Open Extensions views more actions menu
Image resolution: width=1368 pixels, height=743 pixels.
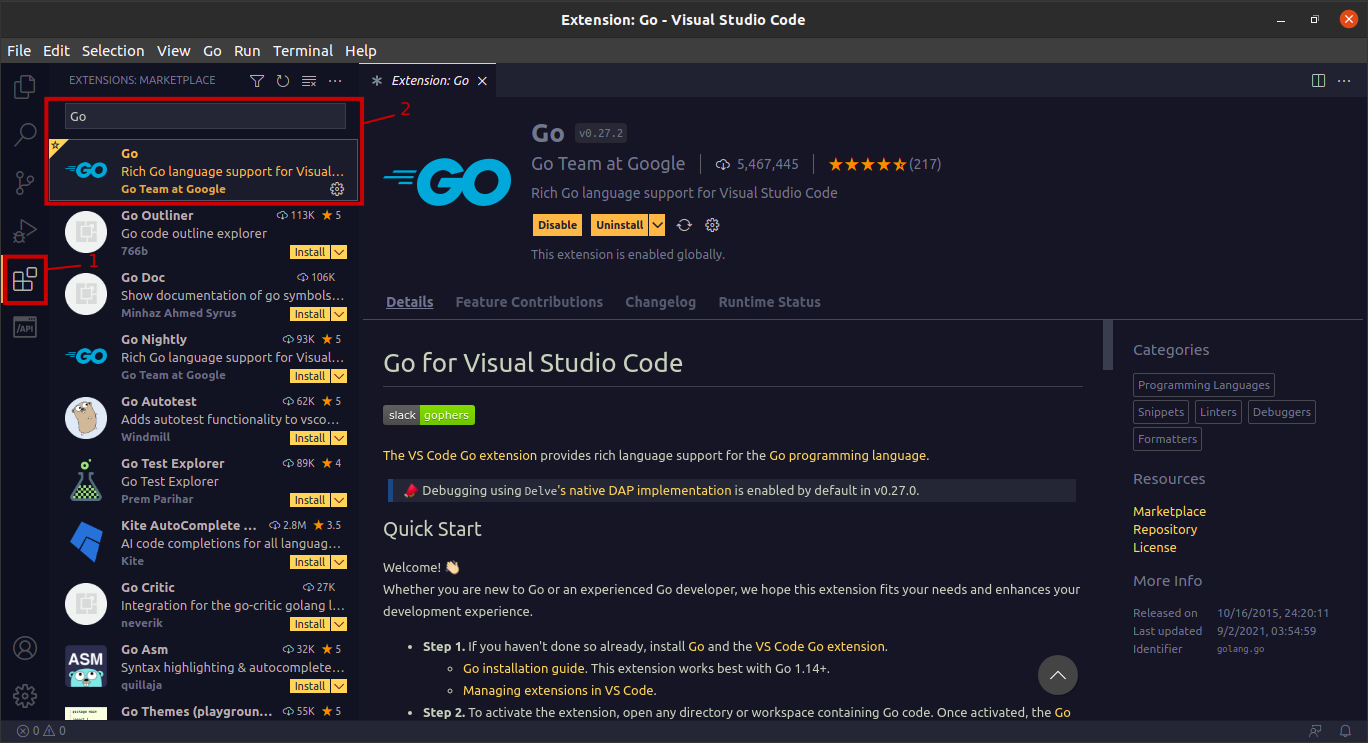[335, 80]
